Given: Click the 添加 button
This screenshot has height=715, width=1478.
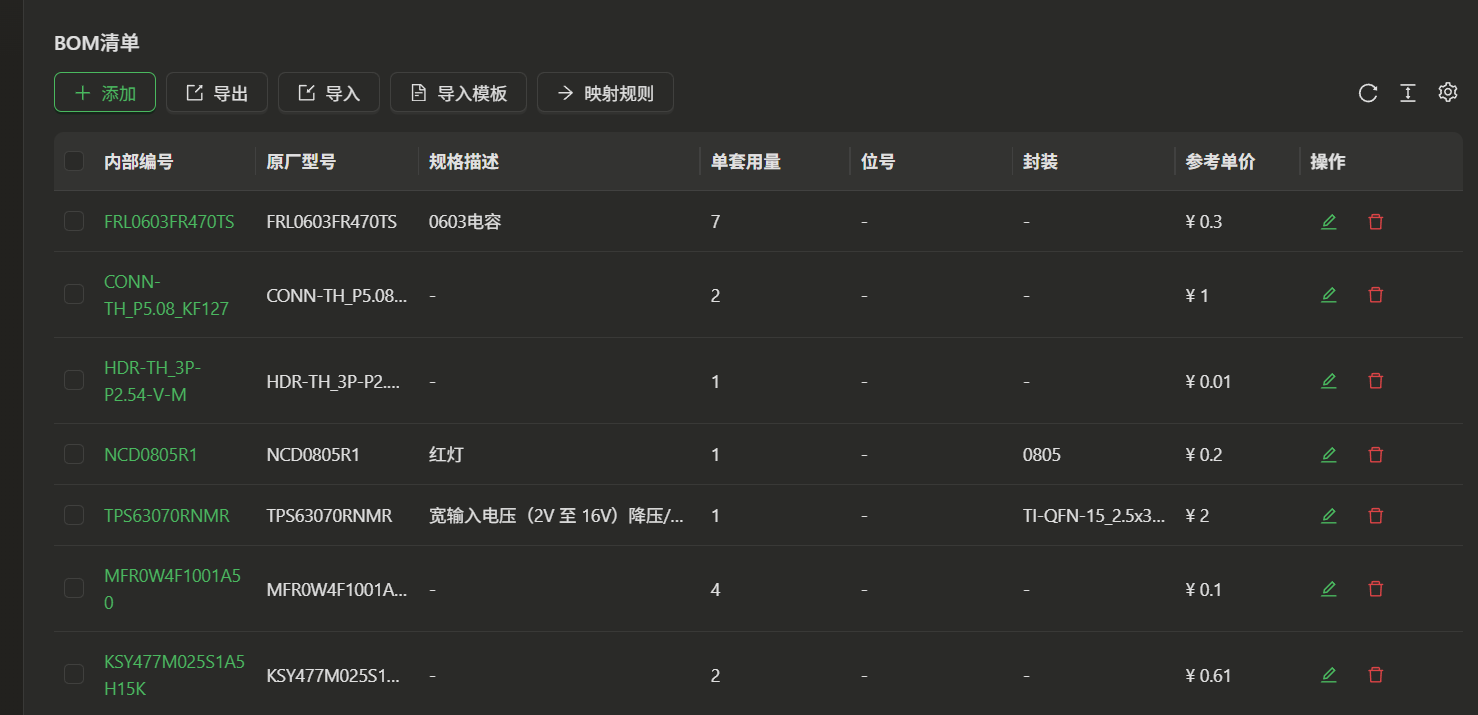Looking at the screenshot, I should (x=105, y=93).
